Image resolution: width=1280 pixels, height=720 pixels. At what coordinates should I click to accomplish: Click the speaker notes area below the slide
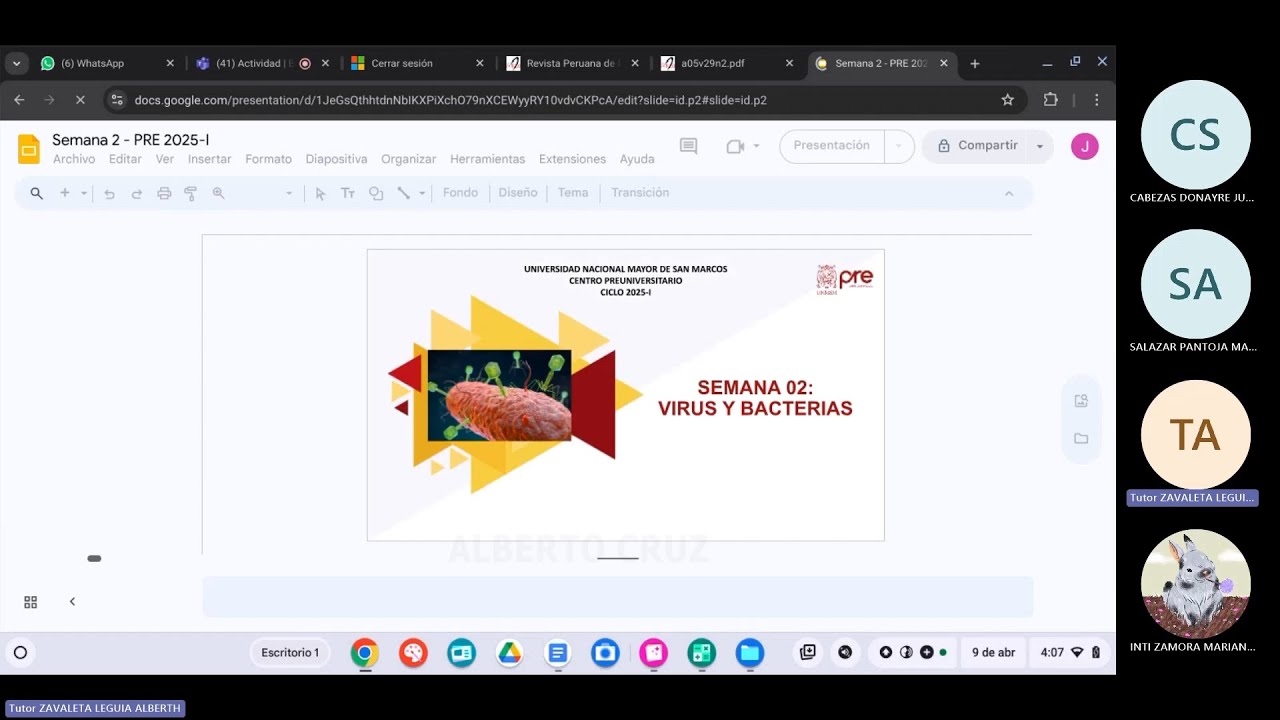coord(618,597)
